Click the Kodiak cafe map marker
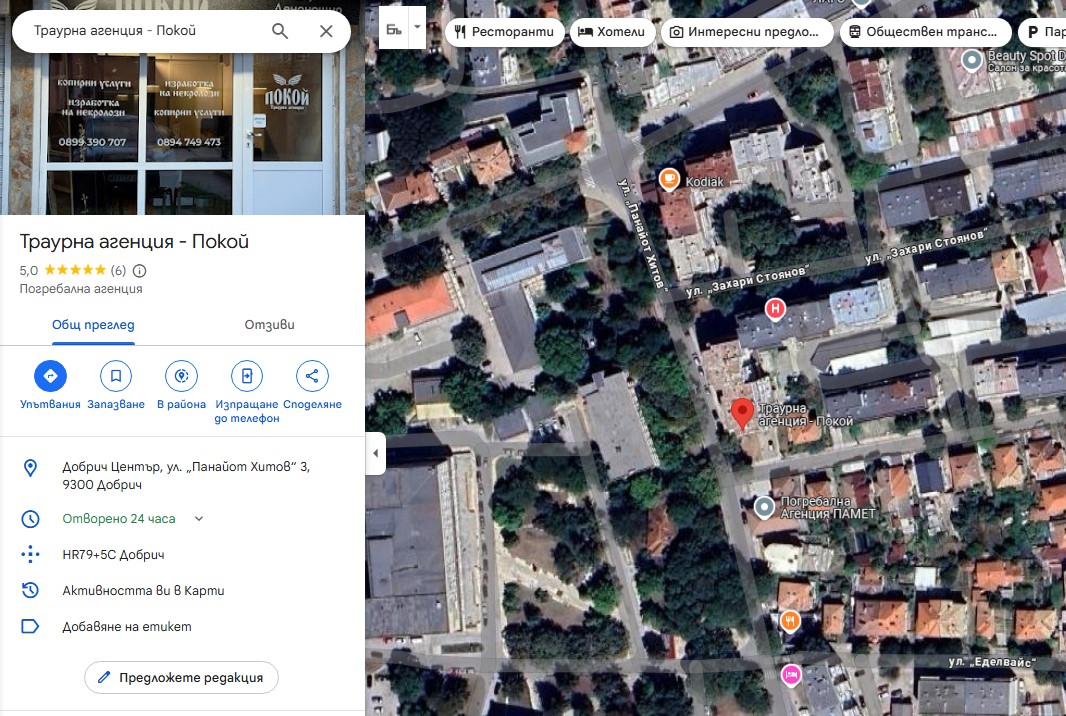Screen dimensions: 1066x716 click(x=669, y=179)
